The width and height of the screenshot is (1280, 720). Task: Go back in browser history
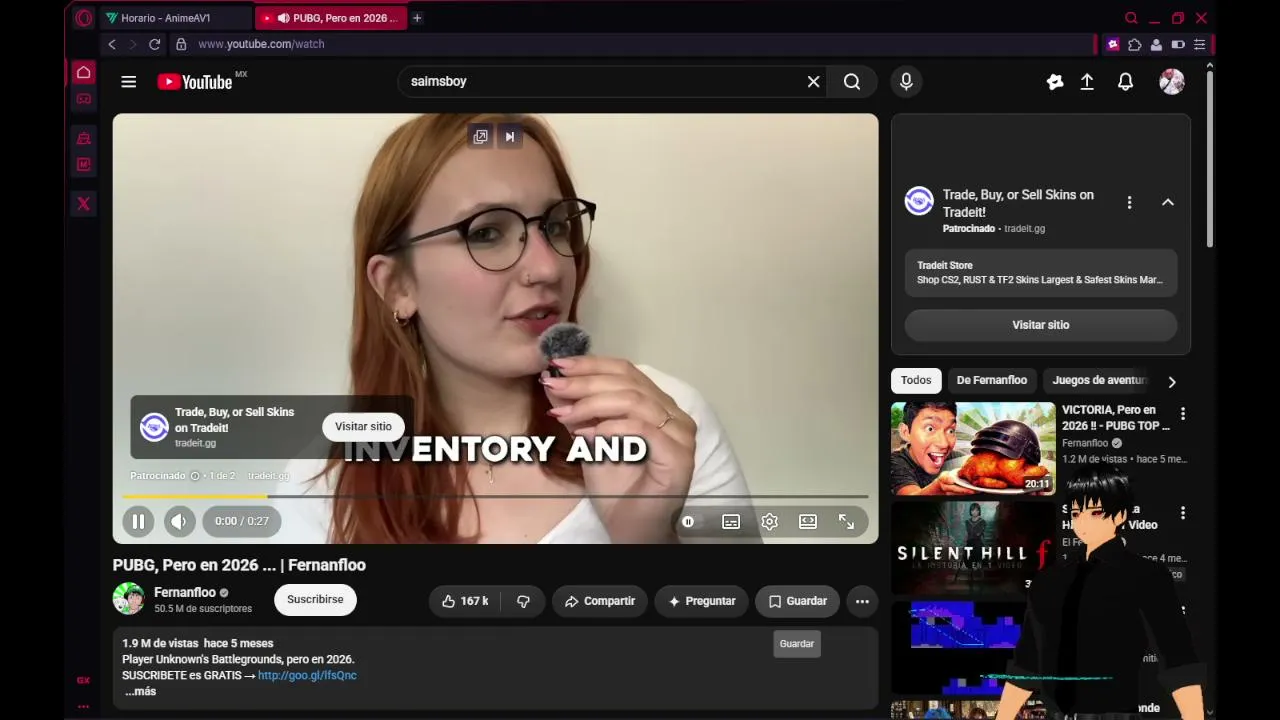point(112,44)
